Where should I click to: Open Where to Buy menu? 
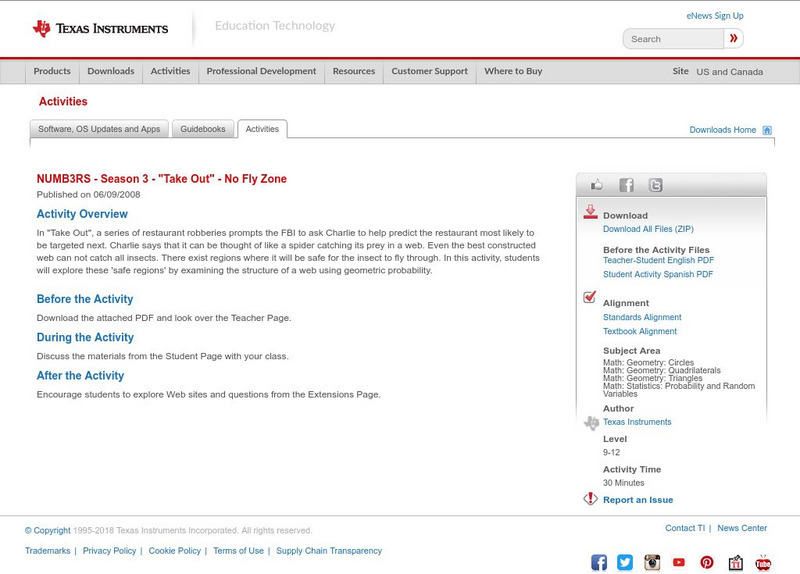pyautogui.click(x=513, y=71)
